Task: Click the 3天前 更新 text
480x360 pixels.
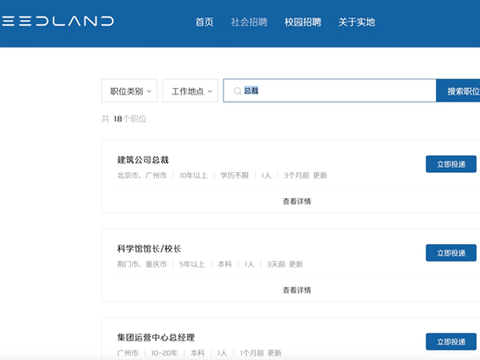Action: [285, 264]
